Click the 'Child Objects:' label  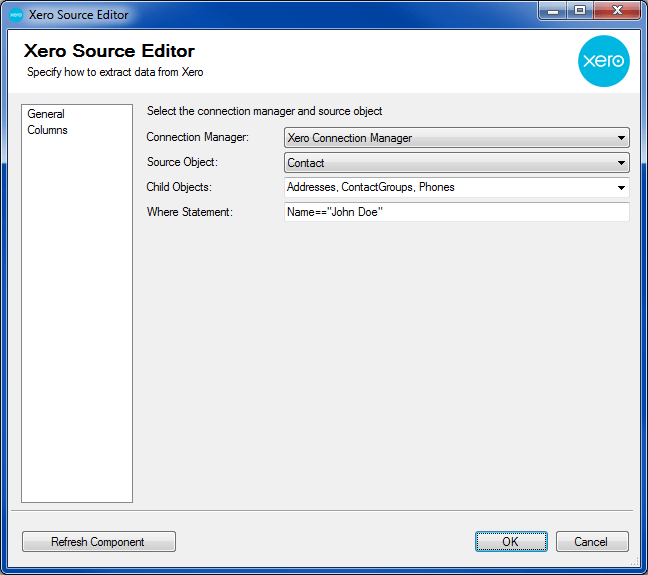point(179,187)
